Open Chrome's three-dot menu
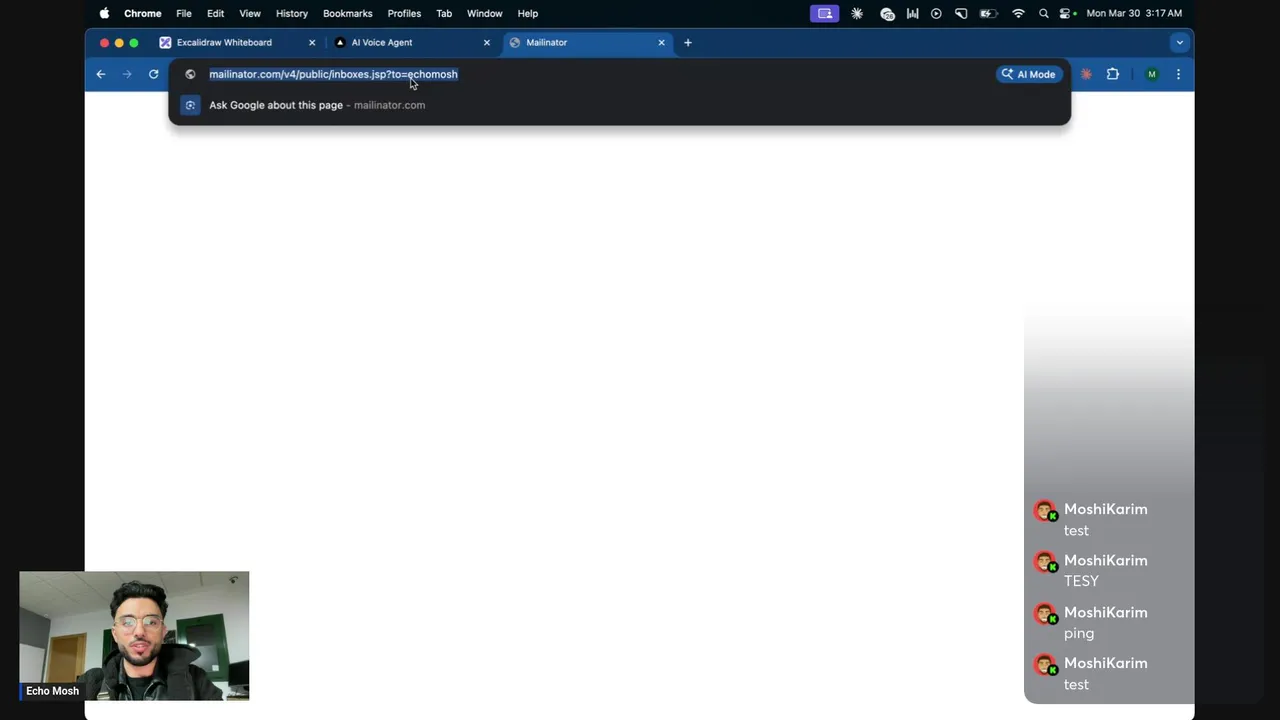Image resolution: width=1280 pixels, height=720 pixels. pyautogui.click(x=1178, y=74)
